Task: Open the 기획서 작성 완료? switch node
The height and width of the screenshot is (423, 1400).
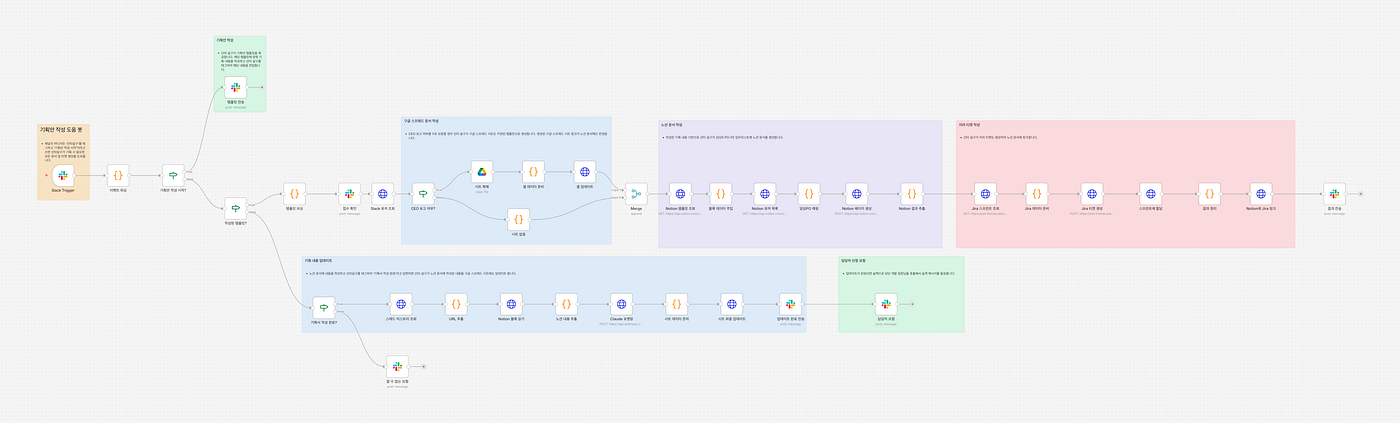Action: coord(323,306)
